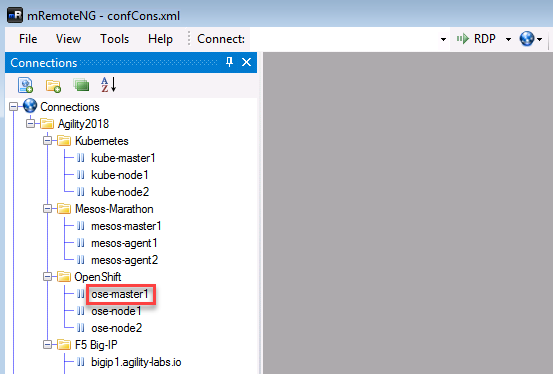Click the globe icon in the top toolbar
The image size is (553, 374).
[527, 38]
